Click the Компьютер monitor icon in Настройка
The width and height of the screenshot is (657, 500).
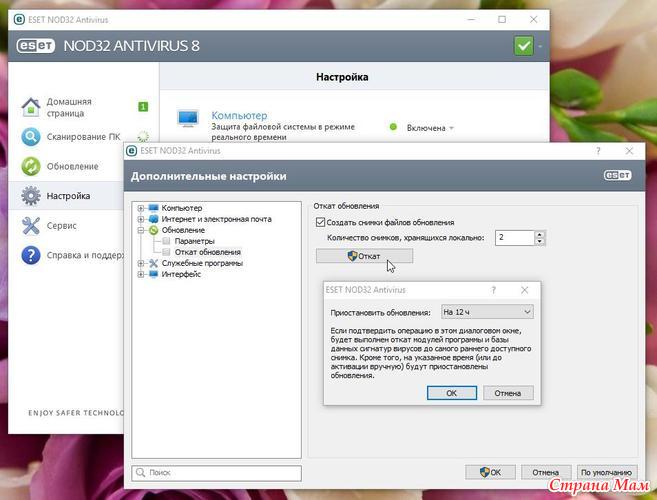coord(189,119)
